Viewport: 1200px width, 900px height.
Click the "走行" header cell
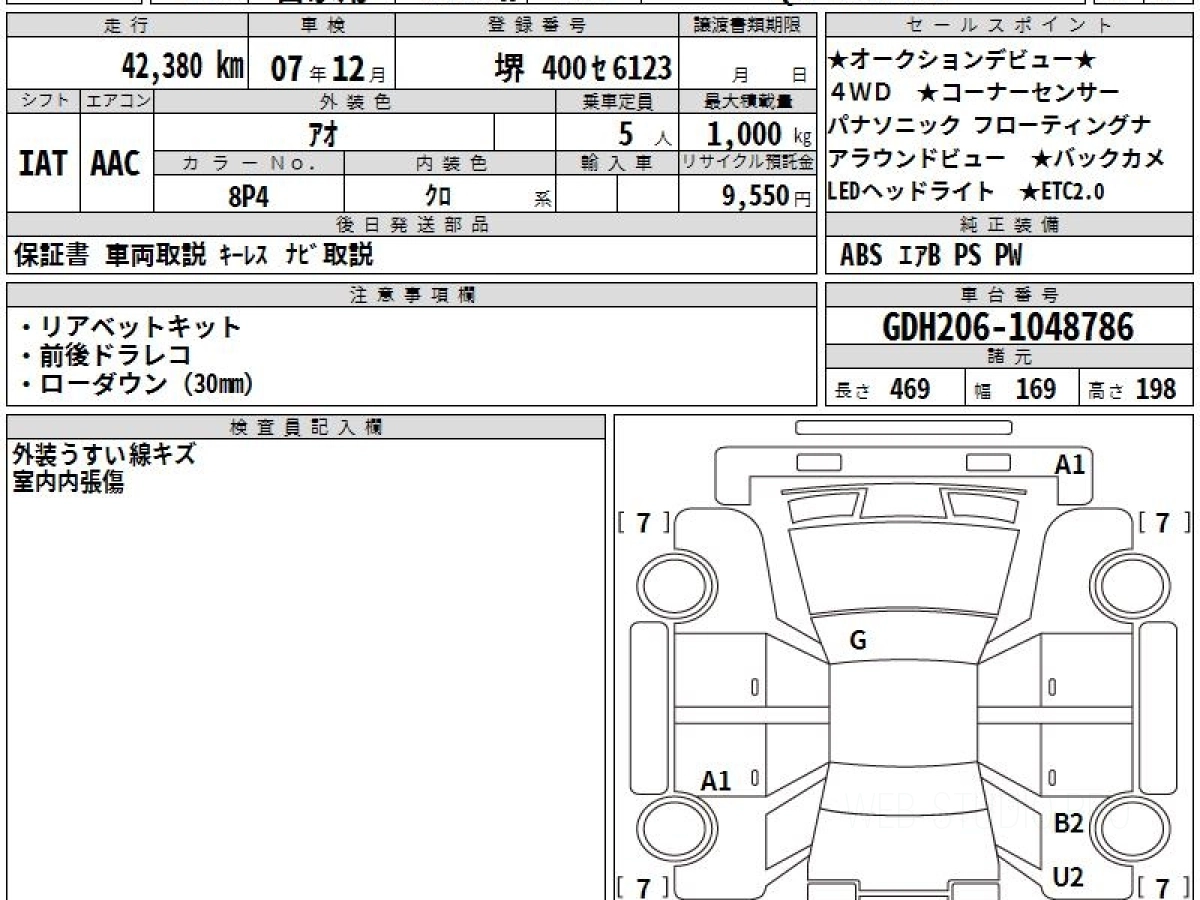126,26
